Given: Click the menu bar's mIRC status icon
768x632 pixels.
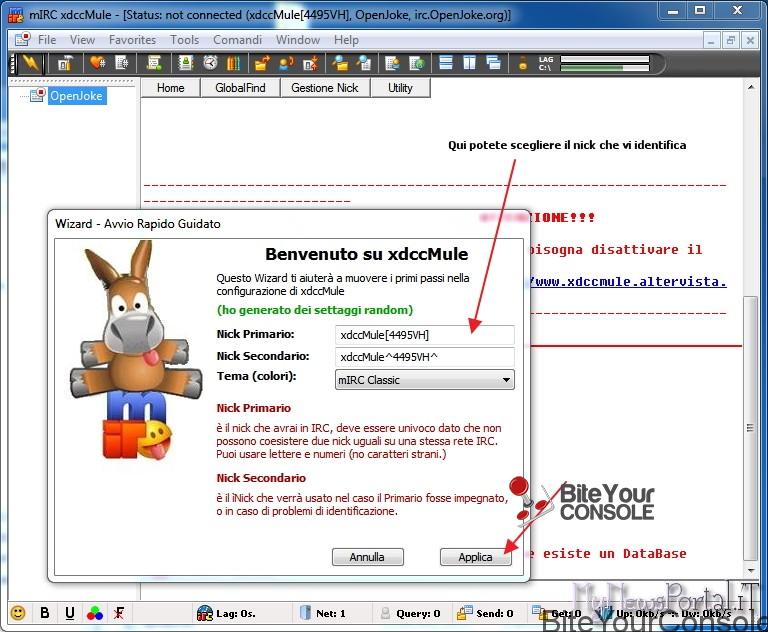Looking at the screenshot, I should pyautogui.click(x=23, y=40).
